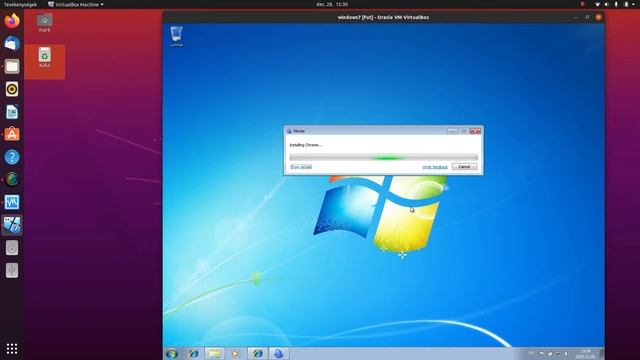Screen dimensions: 640x360
Task: Open the Help dock icon
Action: coord(12,157)
